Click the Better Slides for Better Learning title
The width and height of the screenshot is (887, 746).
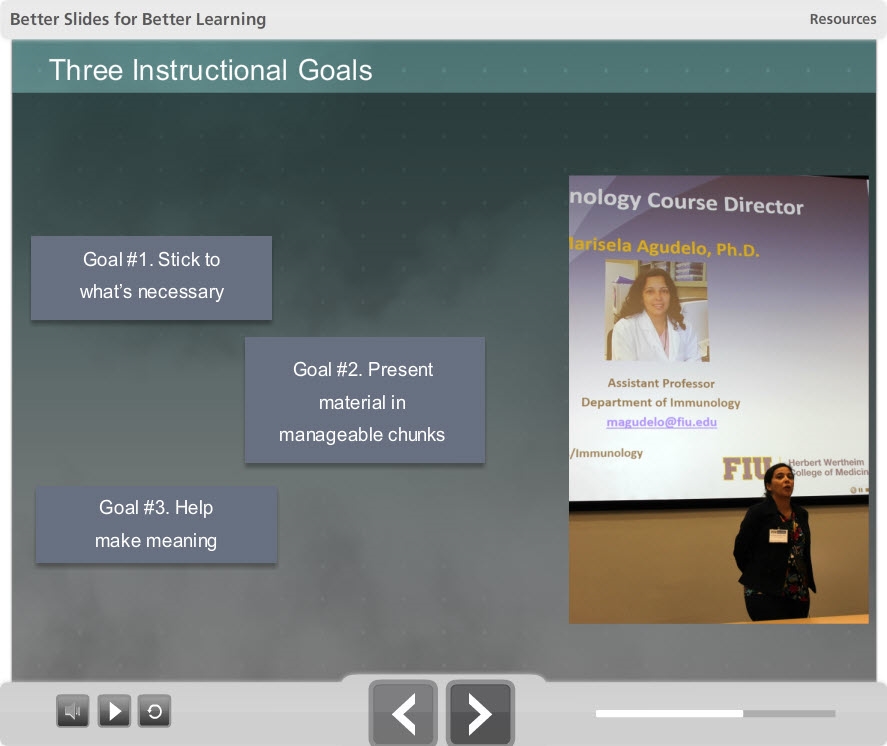[x=138, y=19]
